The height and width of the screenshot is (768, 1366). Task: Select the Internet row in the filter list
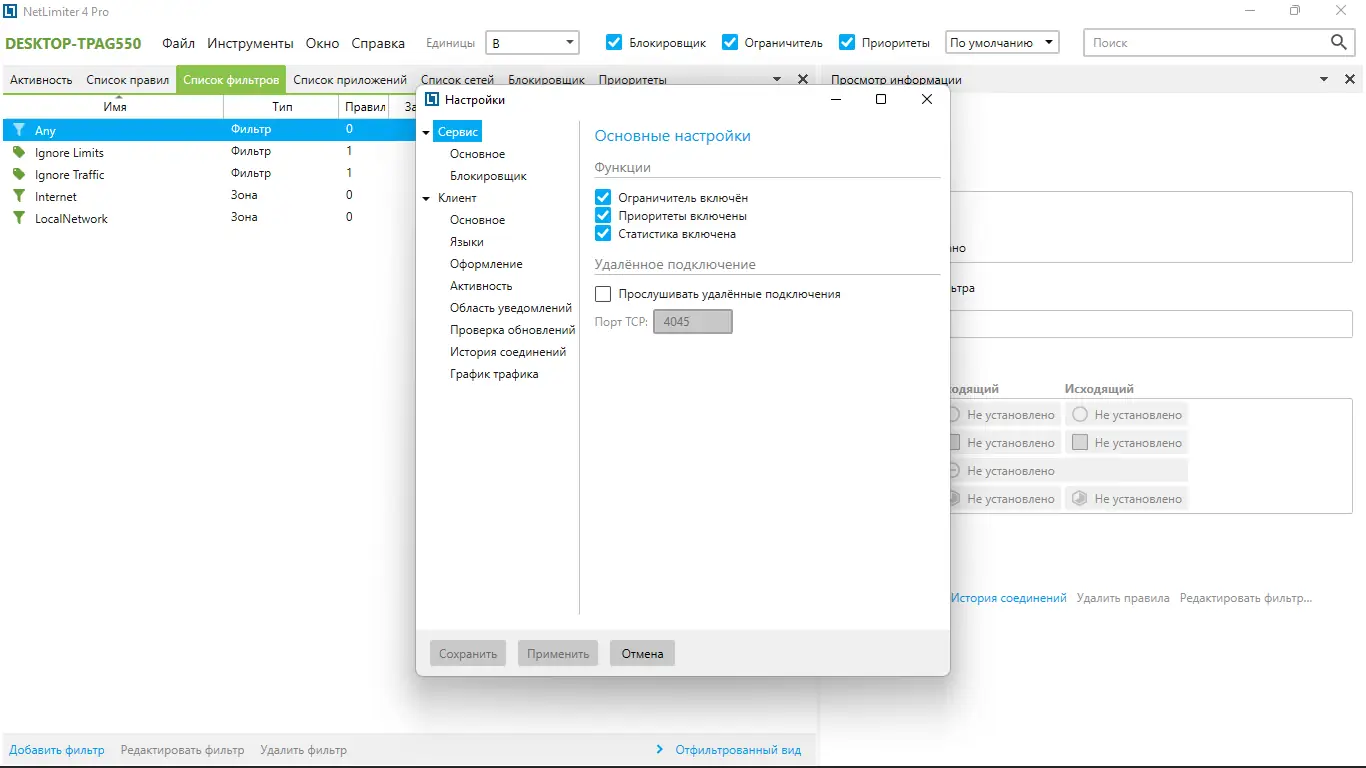pyautogui.click(x=210, y=196)
